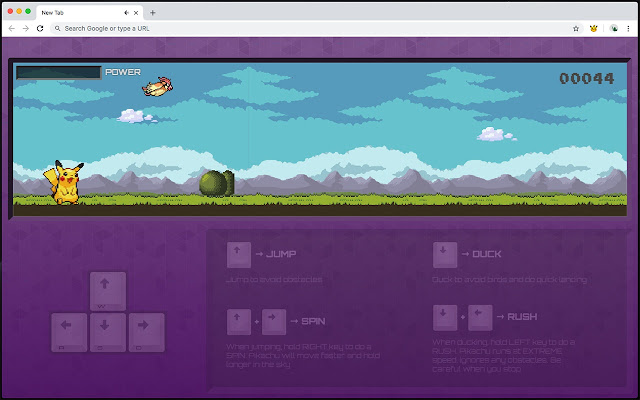Reload the page with the refresh icon
Screen dimensions: 640x400
(40, 29)
